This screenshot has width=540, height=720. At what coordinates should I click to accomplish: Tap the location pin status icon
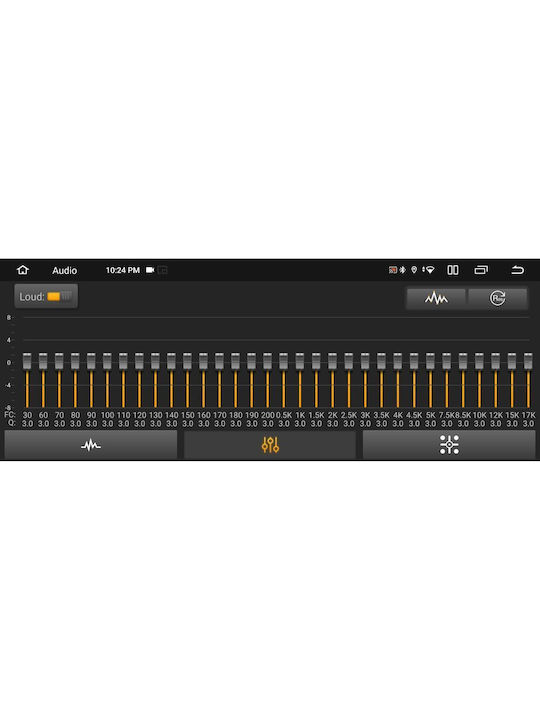pos(414,270)
